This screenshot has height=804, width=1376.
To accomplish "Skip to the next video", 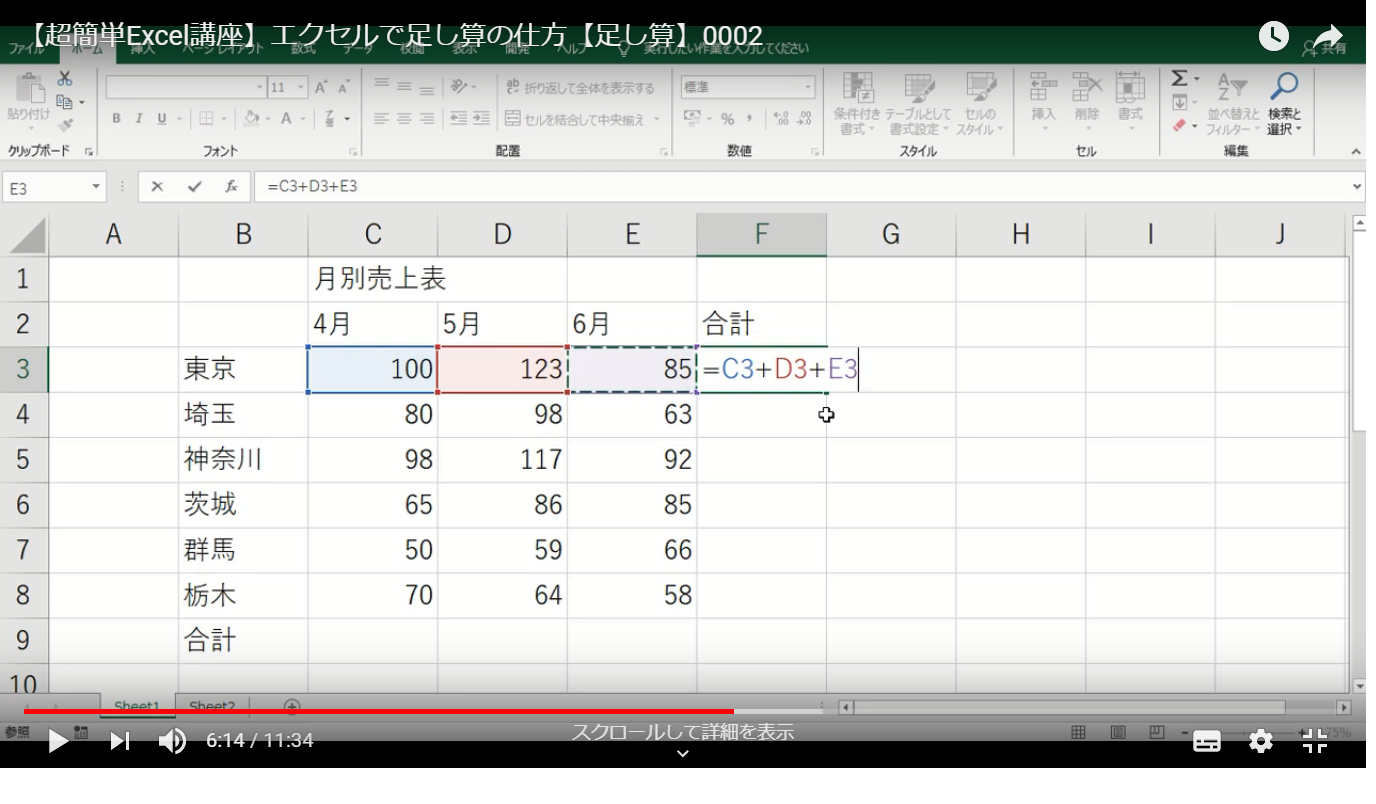I will (119, 741).
